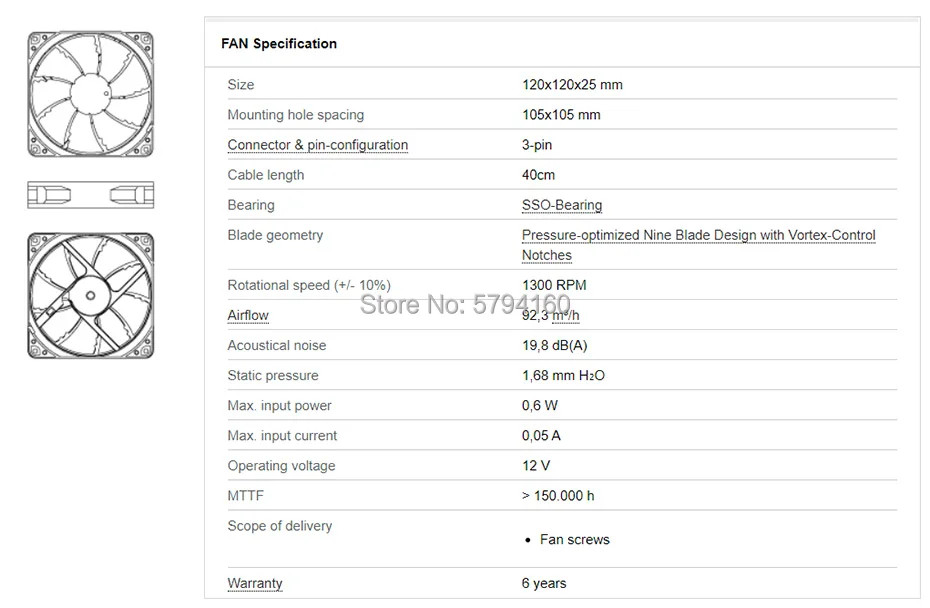The image size is (930, 608).
Task: Click the > 150.000 h MTTF value
Action: [x=558, y=496]
